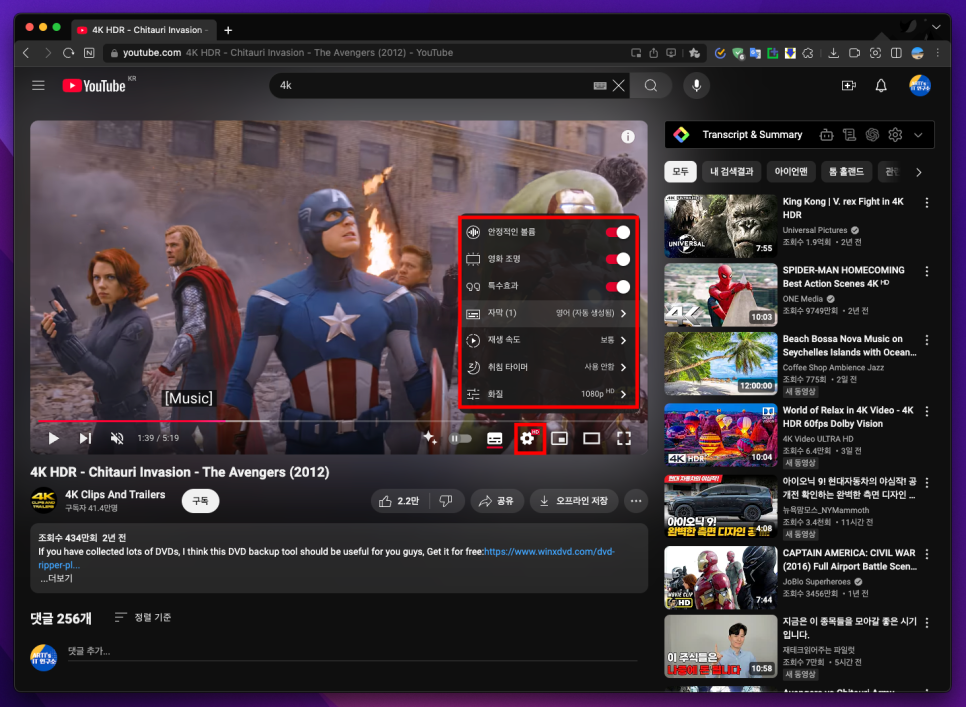The width and height of the screenshot is (966, 707).
Task: Open 4K Clips And Trailers channel avatar
Action: point(43,500)
